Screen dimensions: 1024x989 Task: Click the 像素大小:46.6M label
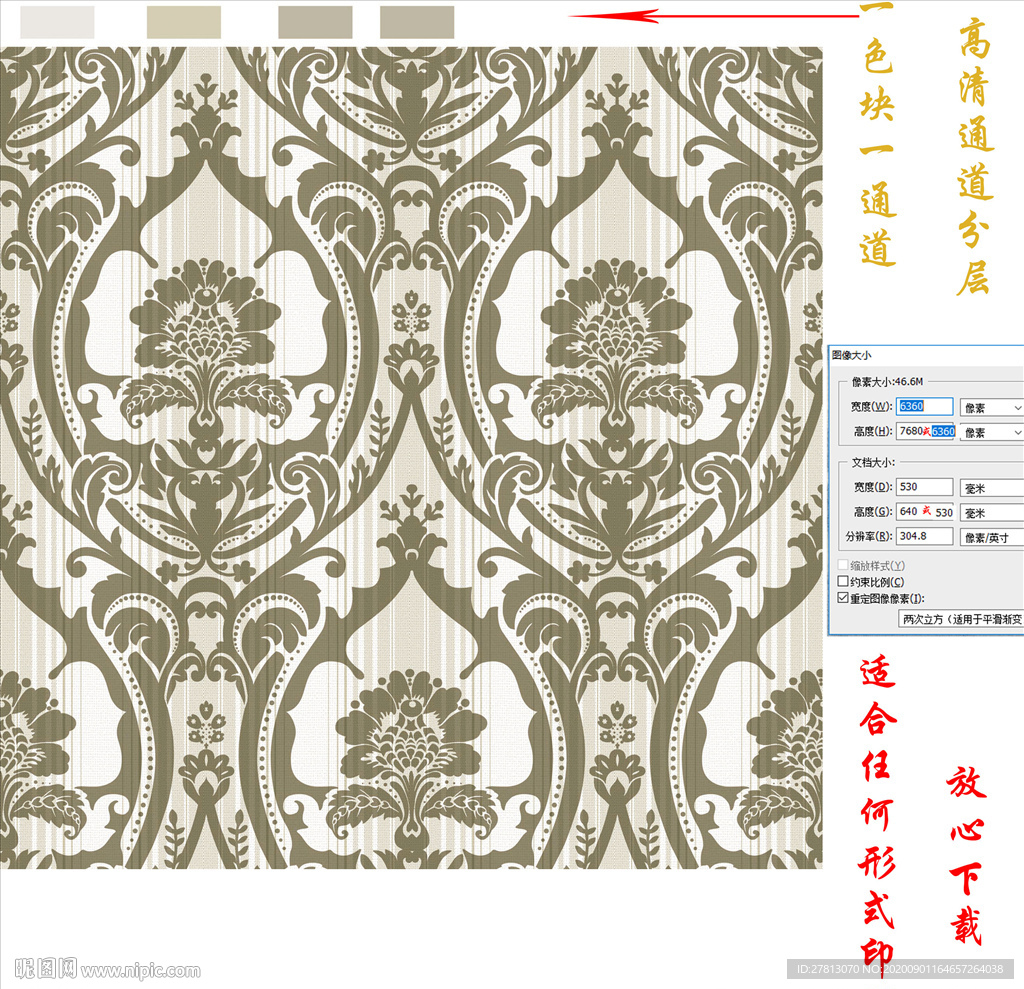(x=887, y=381)
